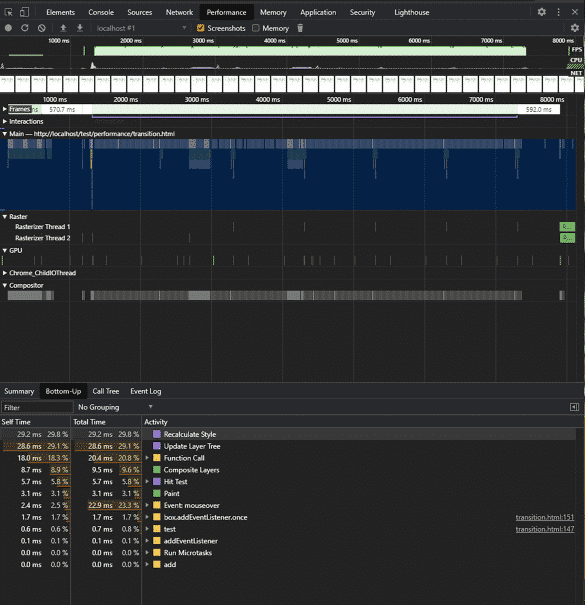Switch to the Elements tab
Screen dimensions: 585x605
coord(60,12)
